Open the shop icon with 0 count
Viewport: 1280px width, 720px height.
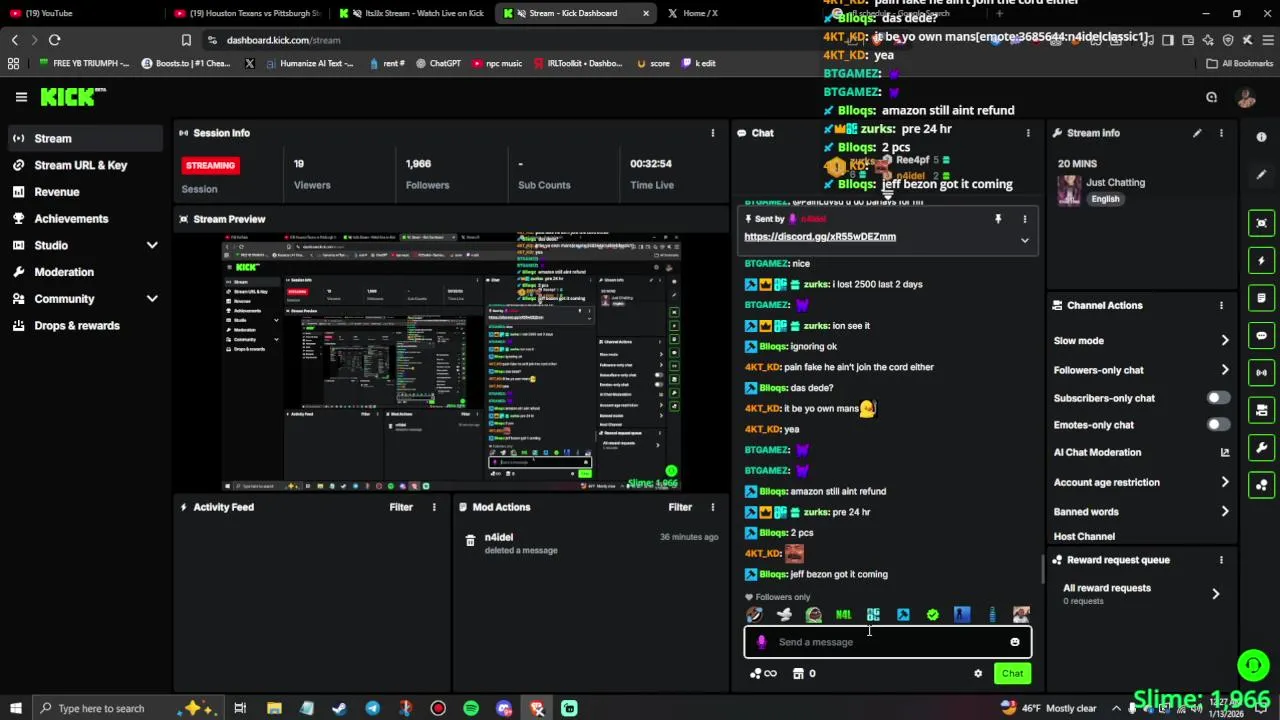click(x=805, y=674)
